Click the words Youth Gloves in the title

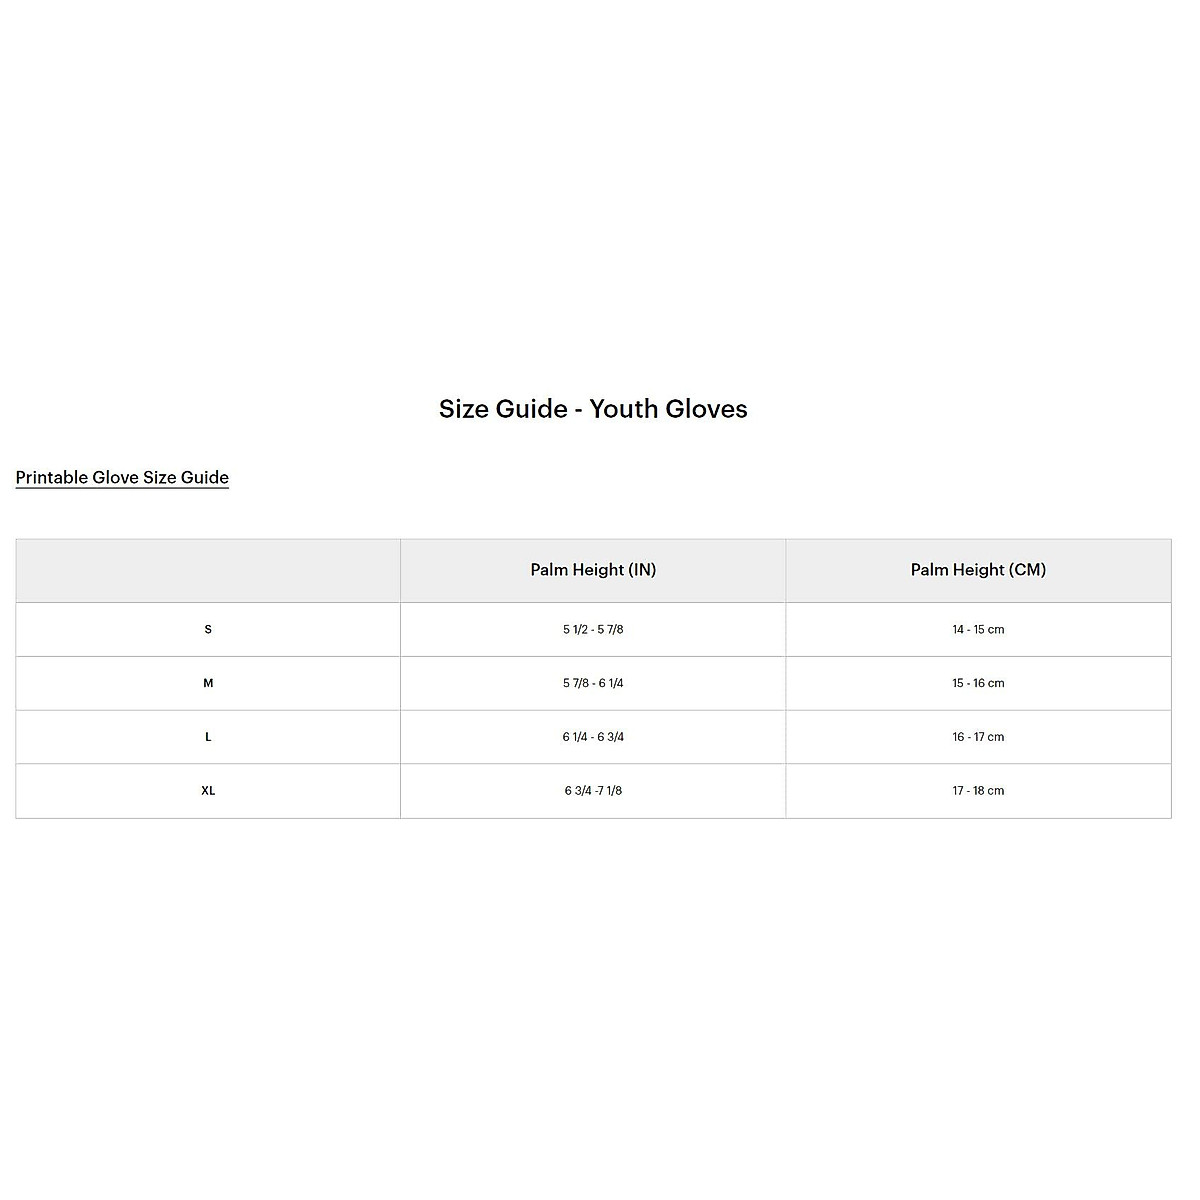[668, 408]
